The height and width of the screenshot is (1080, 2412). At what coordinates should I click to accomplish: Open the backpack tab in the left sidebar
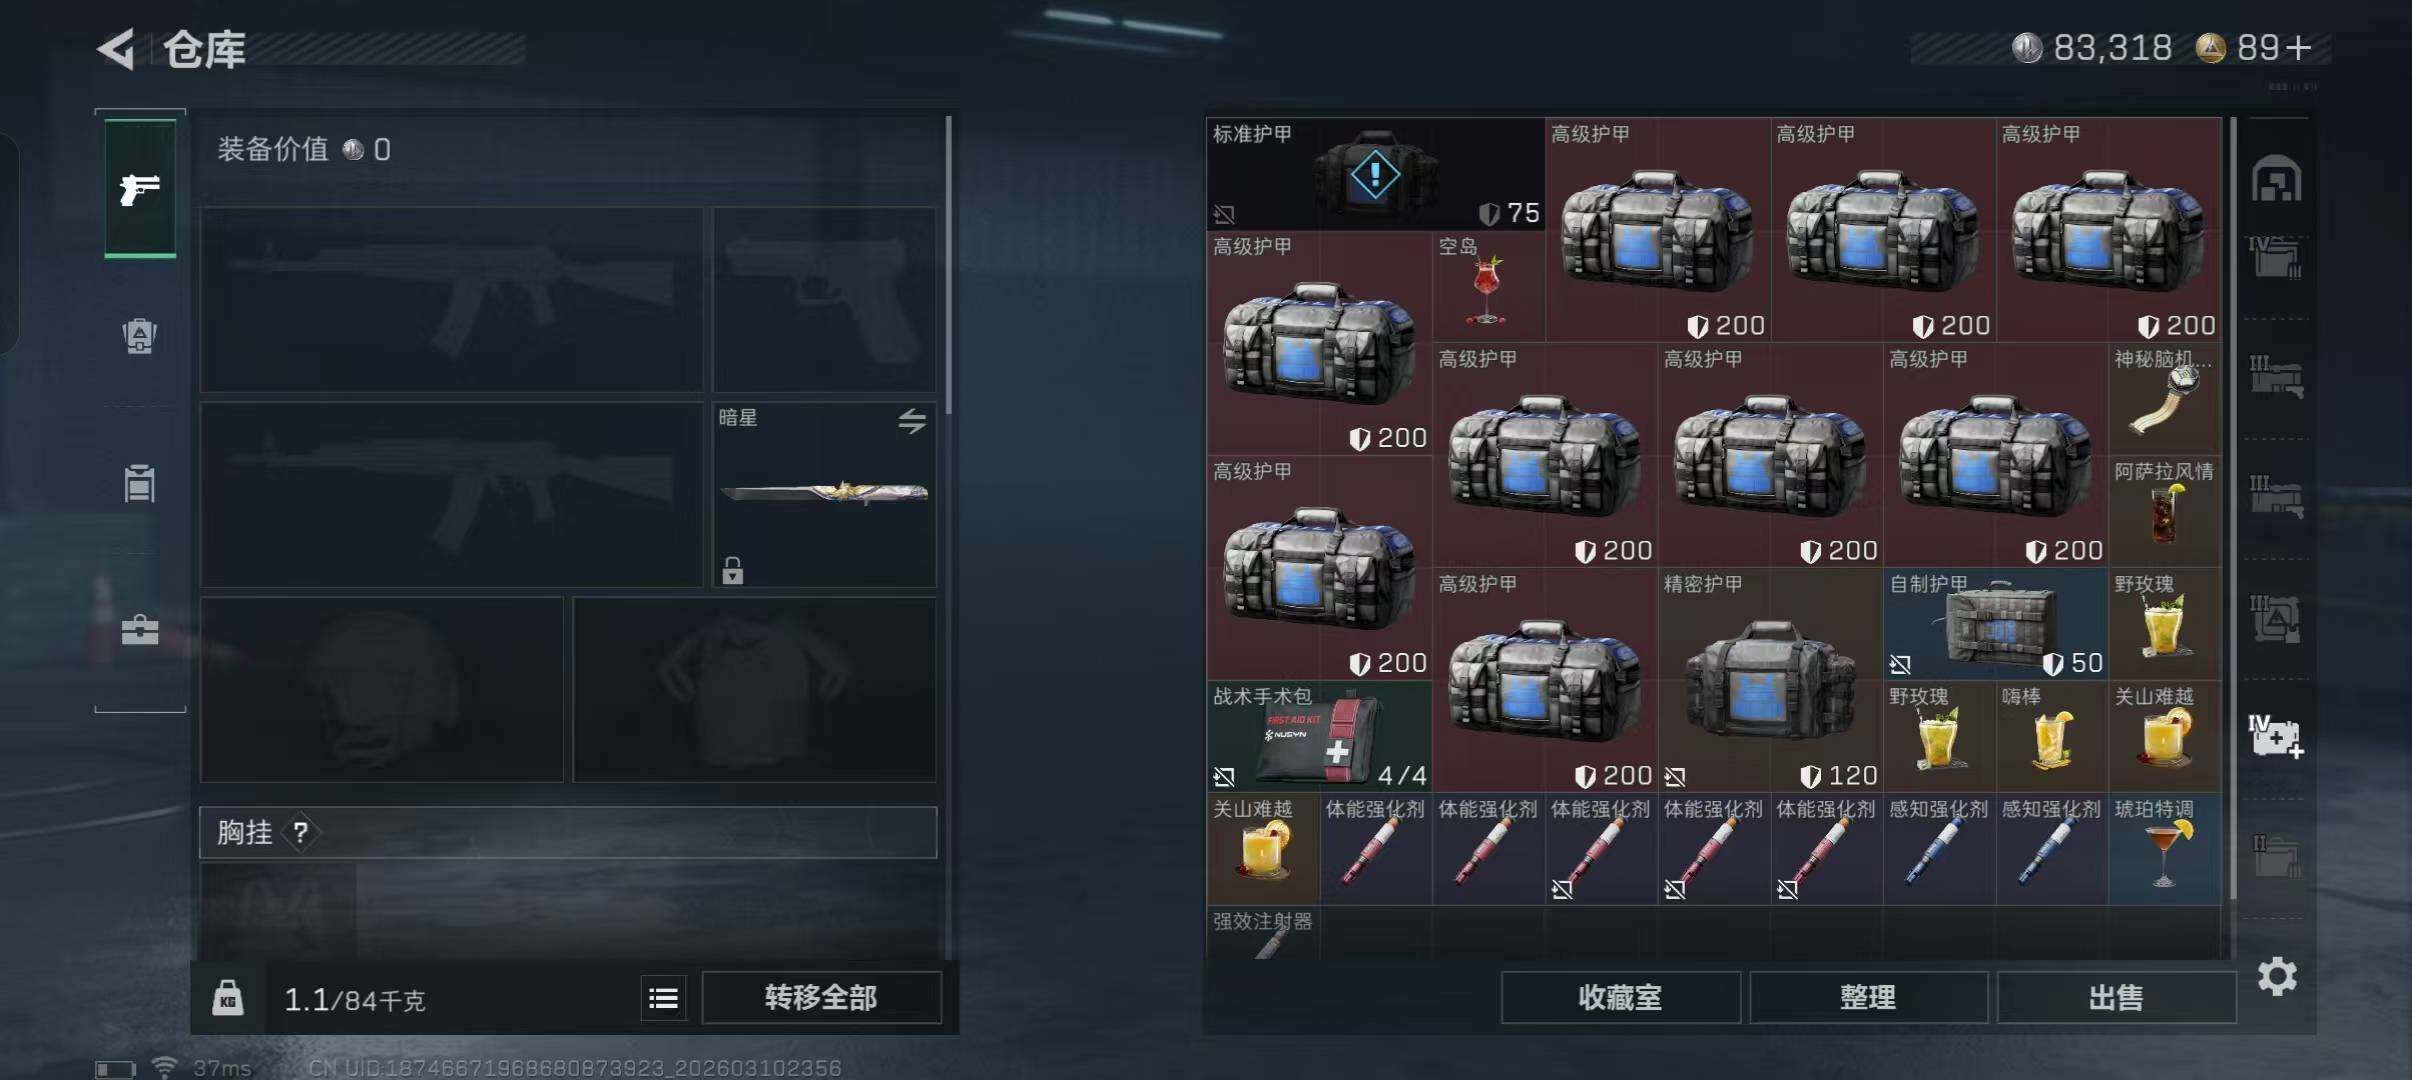(x=140, y=335)
